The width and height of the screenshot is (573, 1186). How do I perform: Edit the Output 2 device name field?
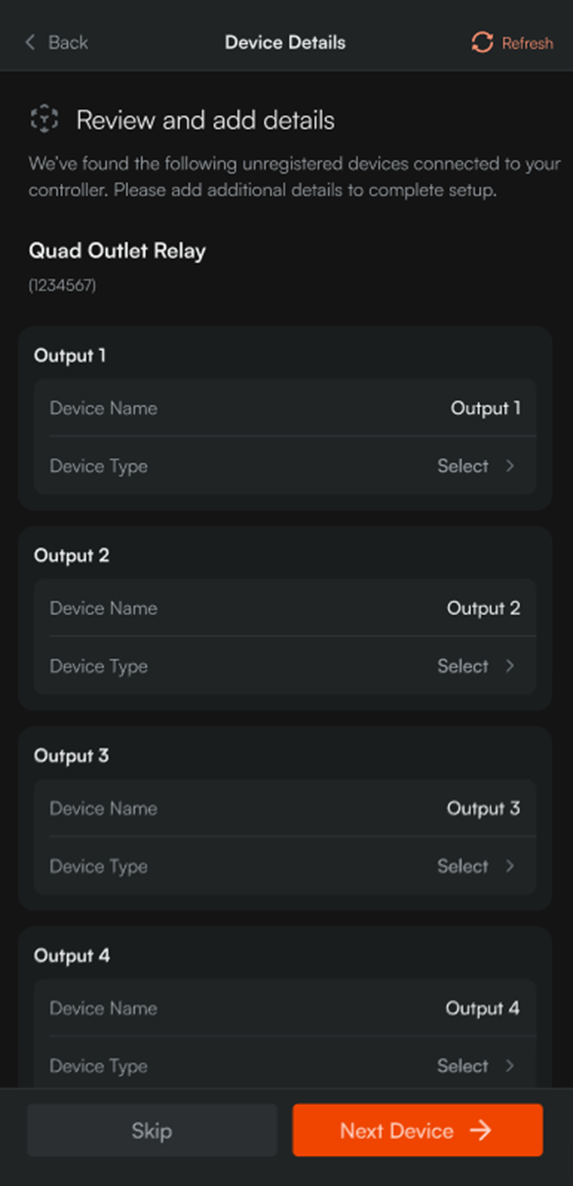coord(285,608)
